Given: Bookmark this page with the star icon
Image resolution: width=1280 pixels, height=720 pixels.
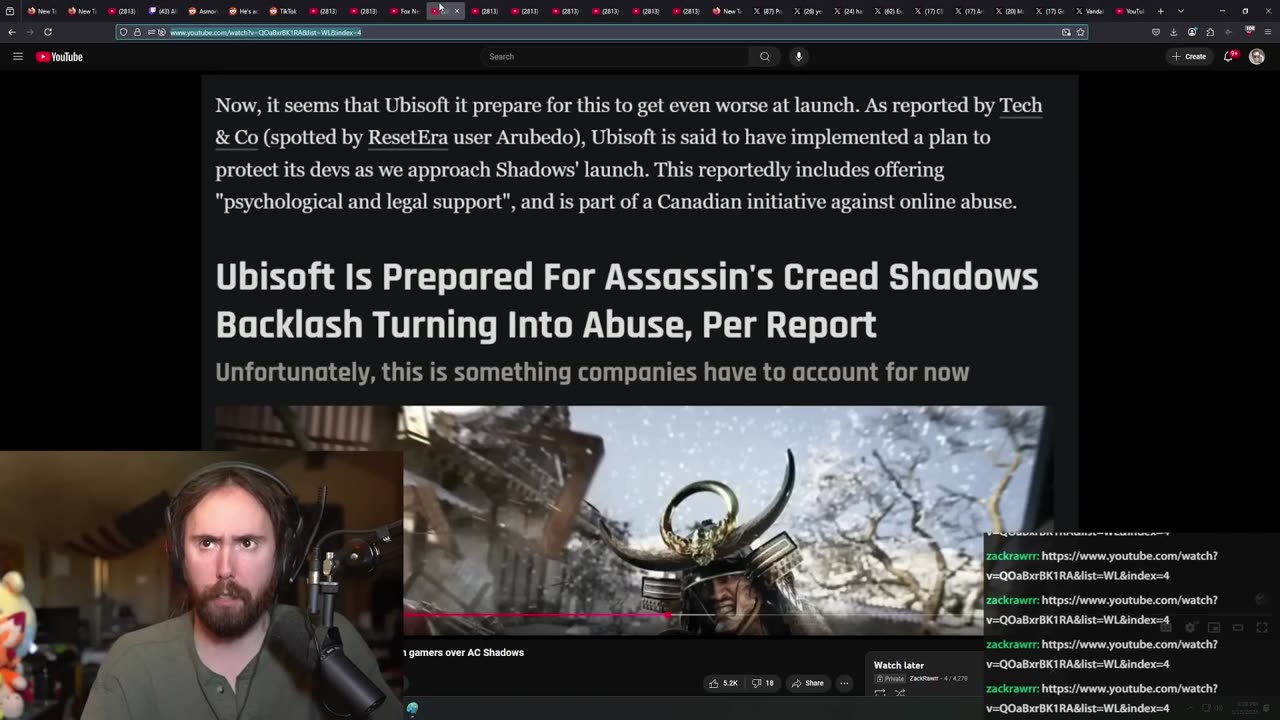Looking at the screenshot, I should tap(1080, 32).
